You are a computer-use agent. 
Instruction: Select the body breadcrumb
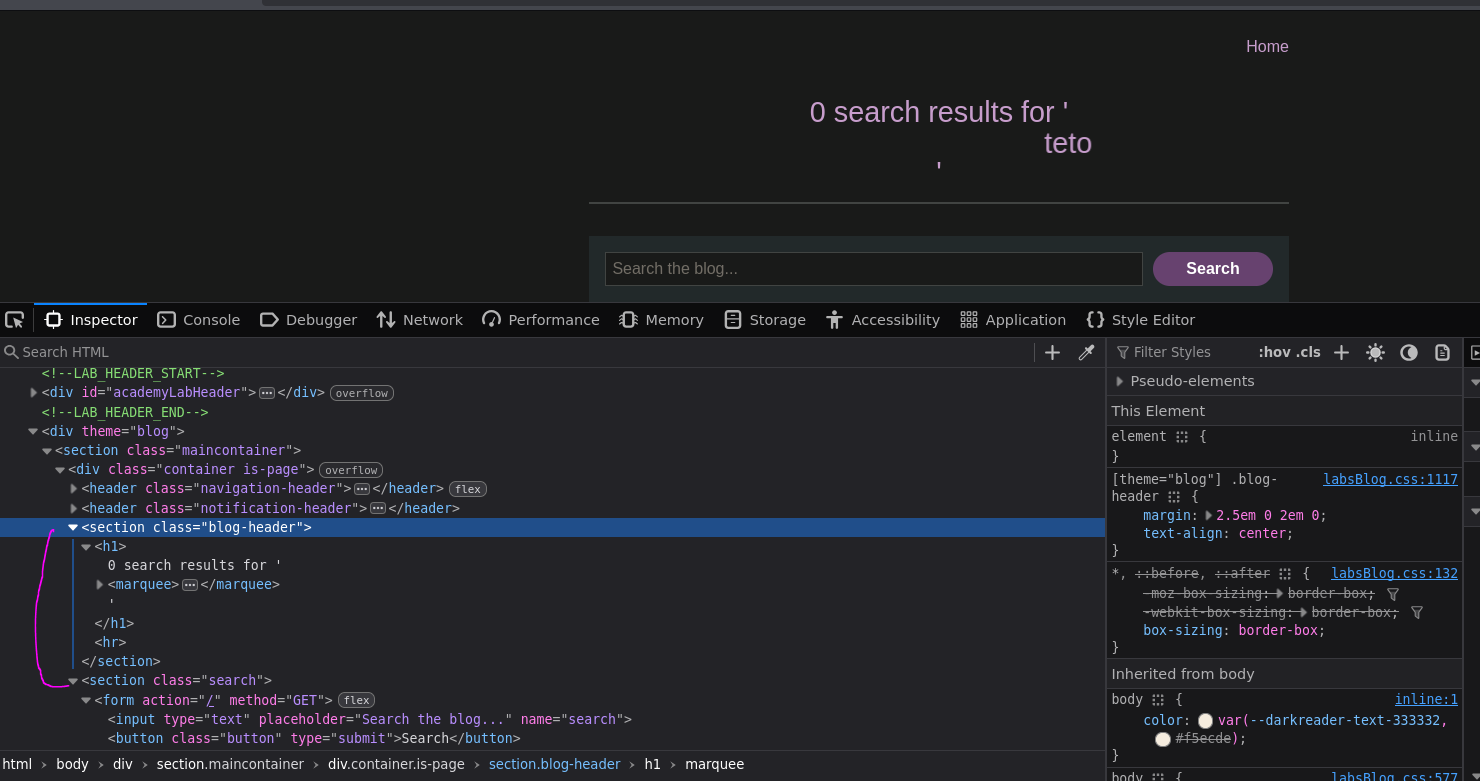pyautogui.click(x=72, y=764)
